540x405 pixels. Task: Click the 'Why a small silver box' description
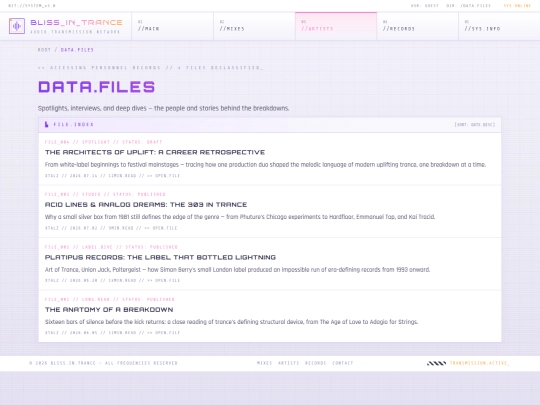click(x=240, y=217)
